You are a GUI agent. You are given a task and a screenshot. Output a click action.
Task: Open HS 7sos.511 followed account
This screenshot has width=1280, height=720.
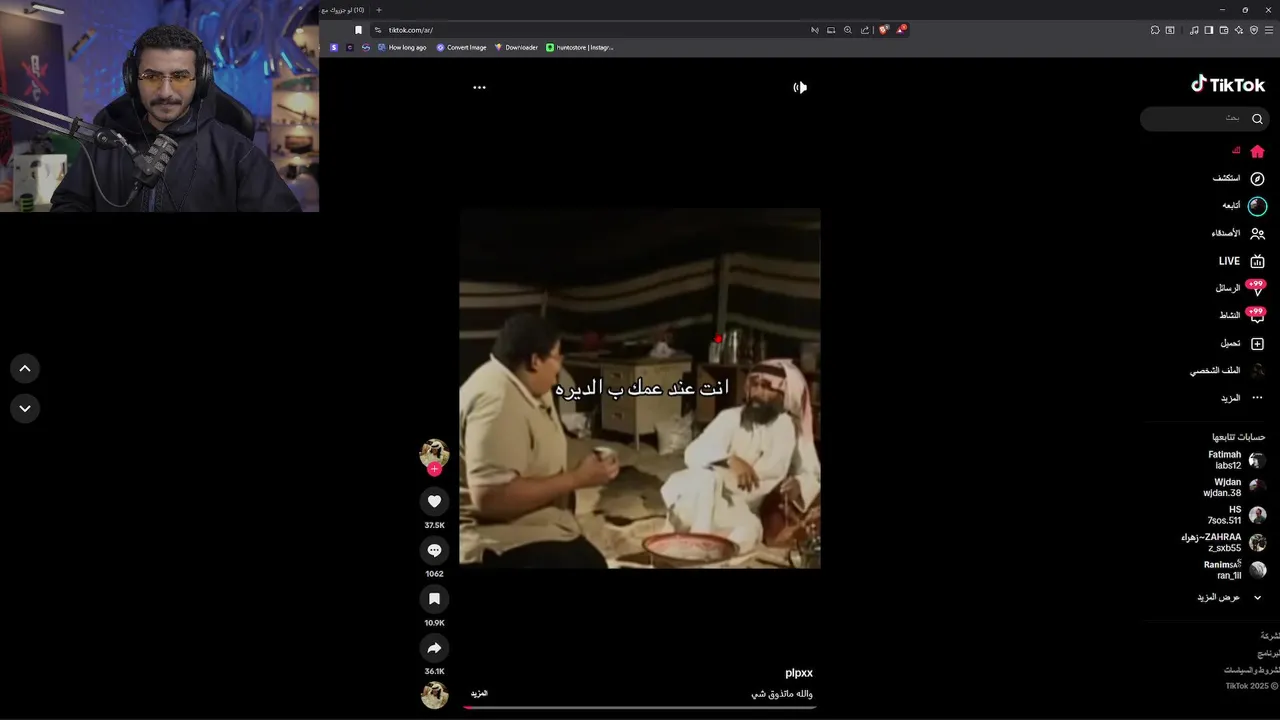[x=1236, y=515]
